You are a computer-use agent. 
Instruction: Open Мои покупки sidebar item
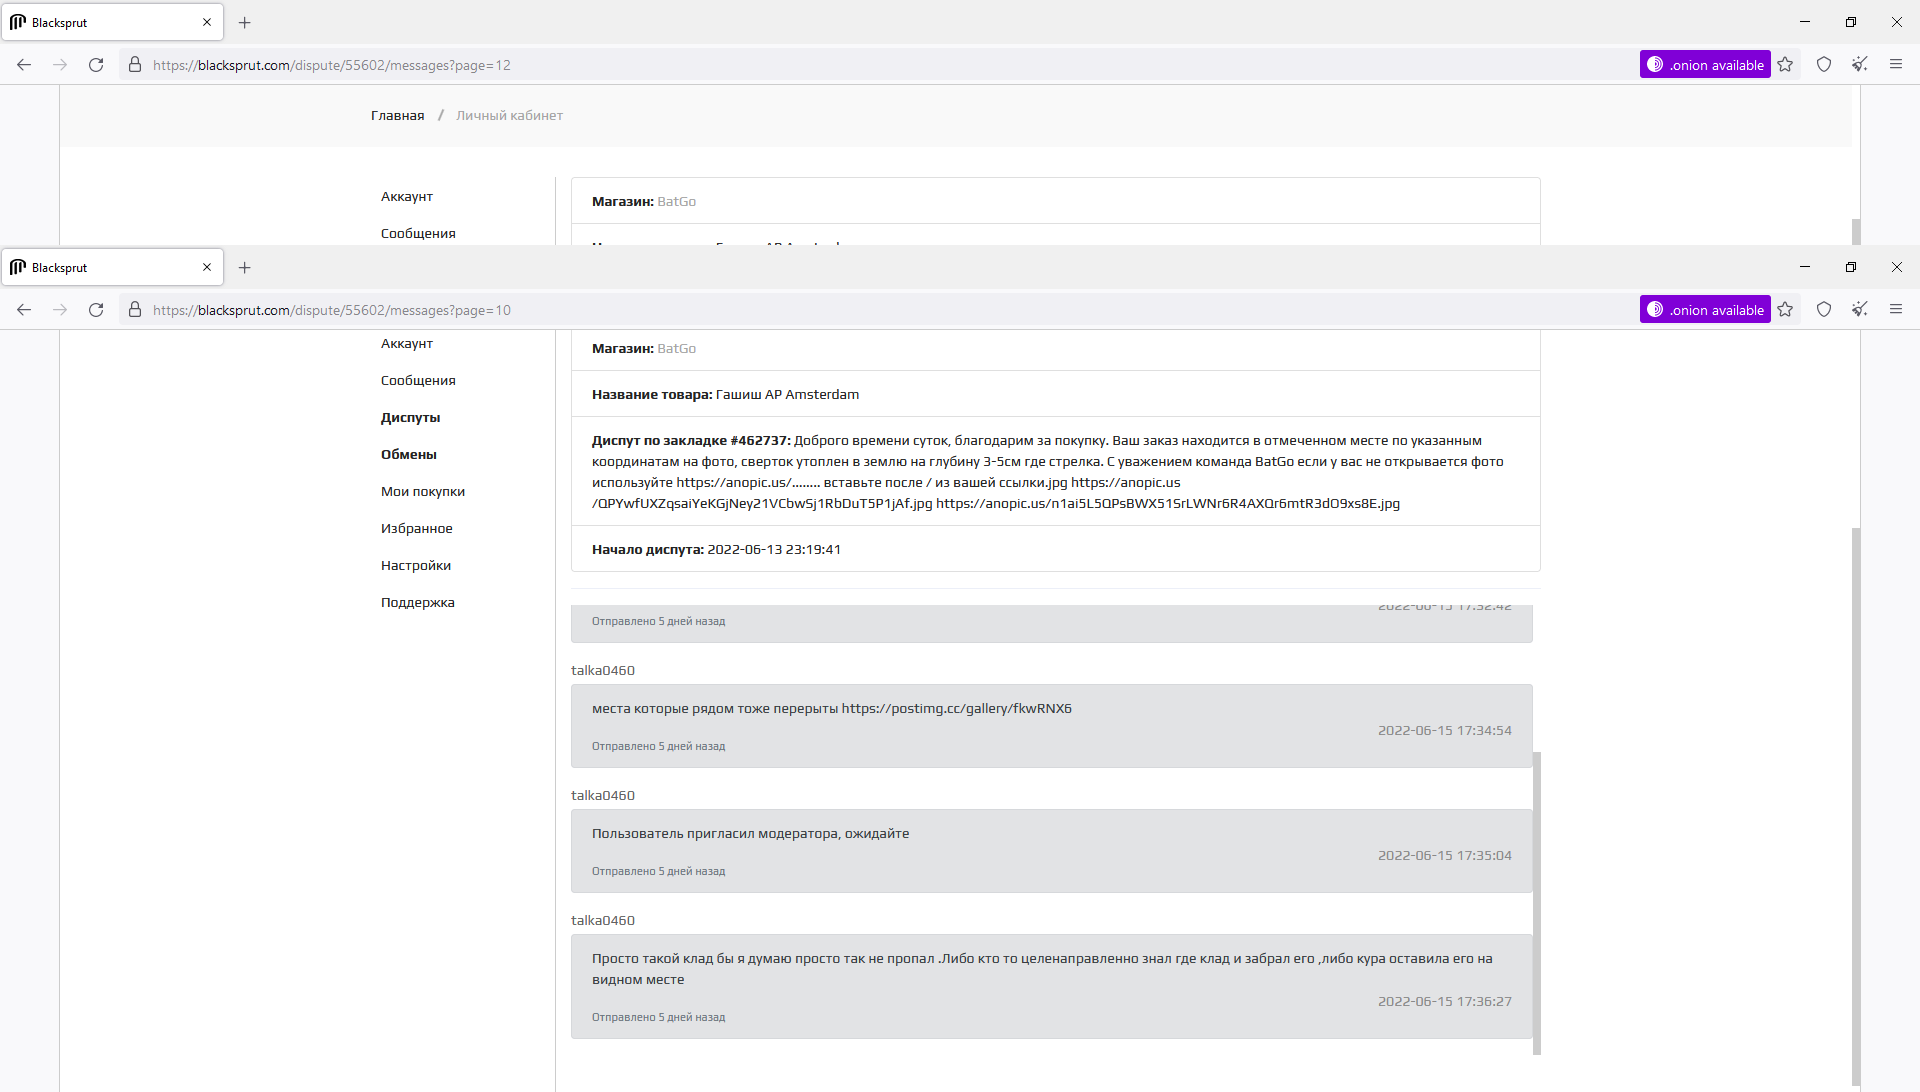(x=422, y=491)
